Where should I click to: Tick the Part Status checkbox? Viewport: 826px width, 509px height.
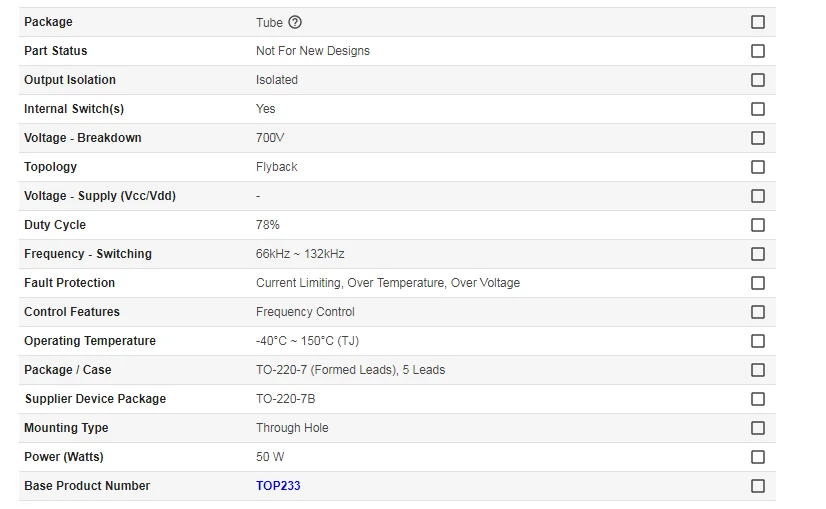(758, 51)
